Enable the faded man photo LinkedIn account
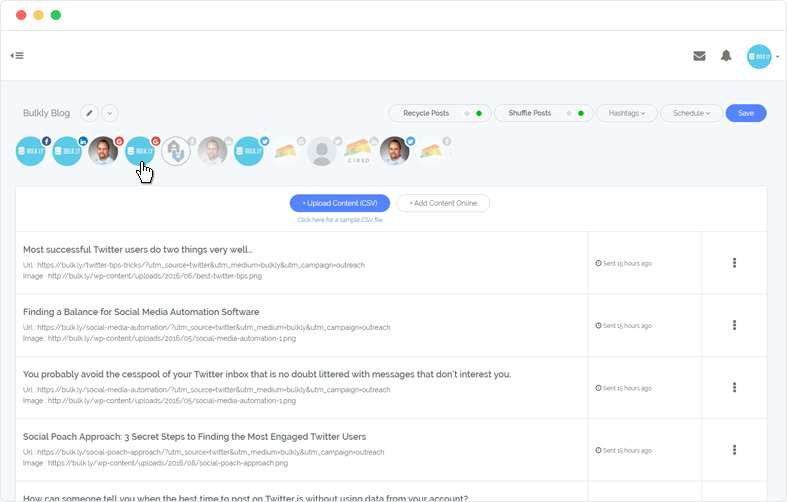Viewport: 787px width, 502px height. click(x=213, y=151)
